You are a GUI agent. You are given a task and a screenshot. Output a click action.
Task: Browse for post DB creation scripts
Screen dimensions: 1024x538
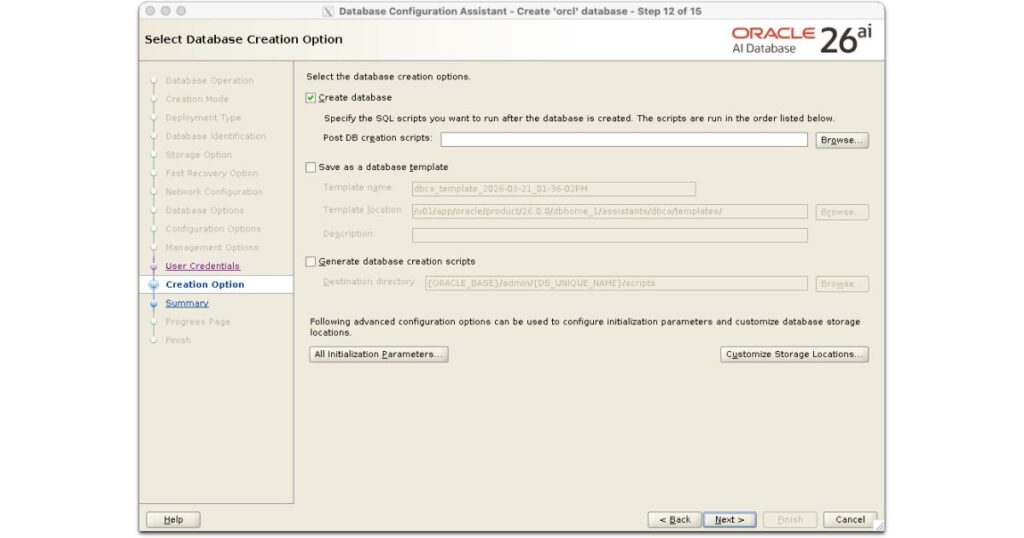coord(842,140)
